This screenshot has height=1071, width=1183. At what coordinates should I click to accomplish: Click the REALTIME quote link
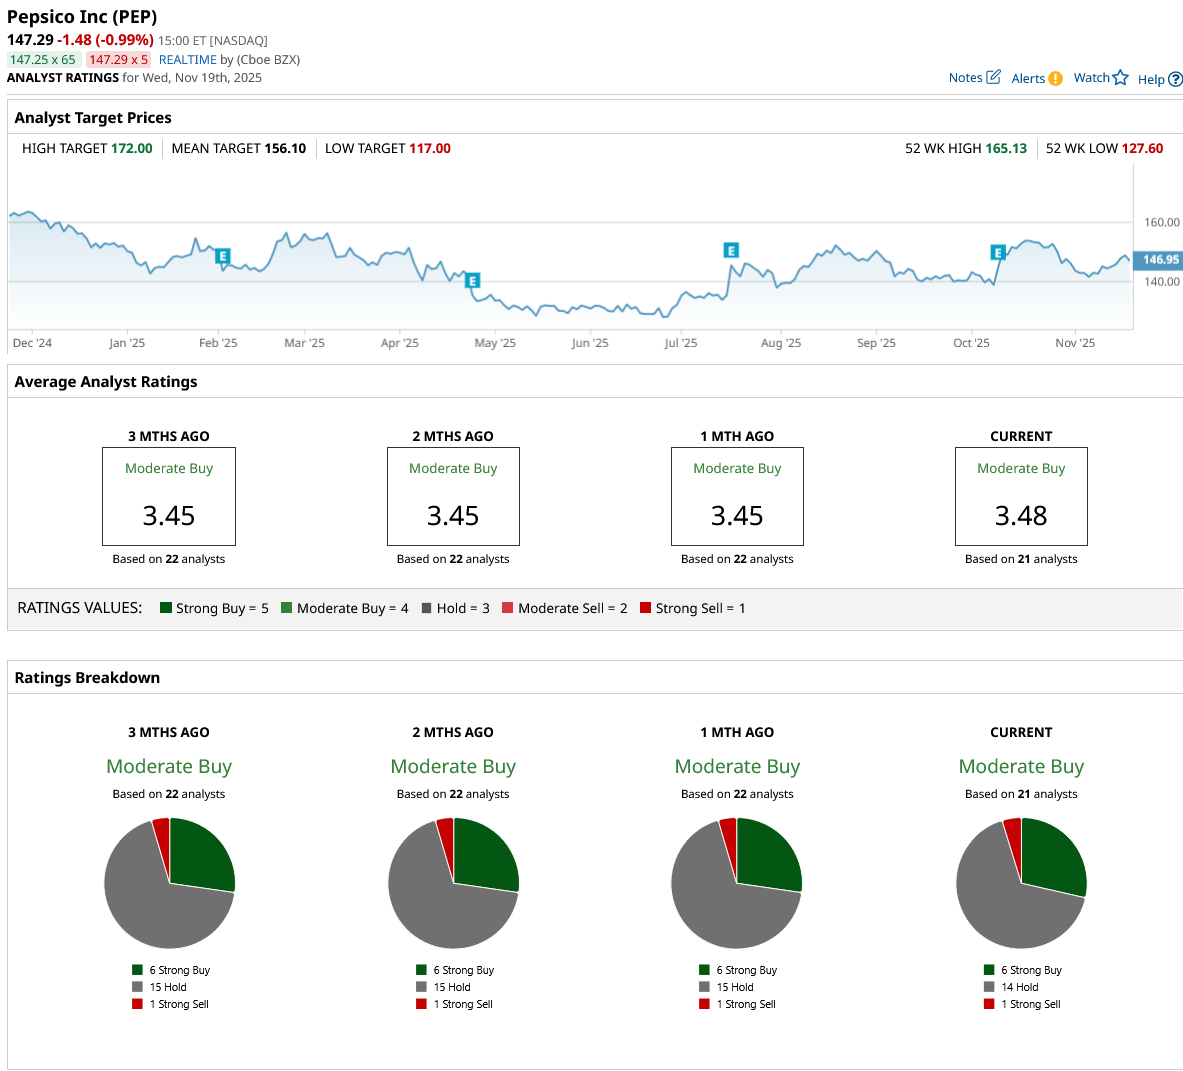[x=188, y=60]
